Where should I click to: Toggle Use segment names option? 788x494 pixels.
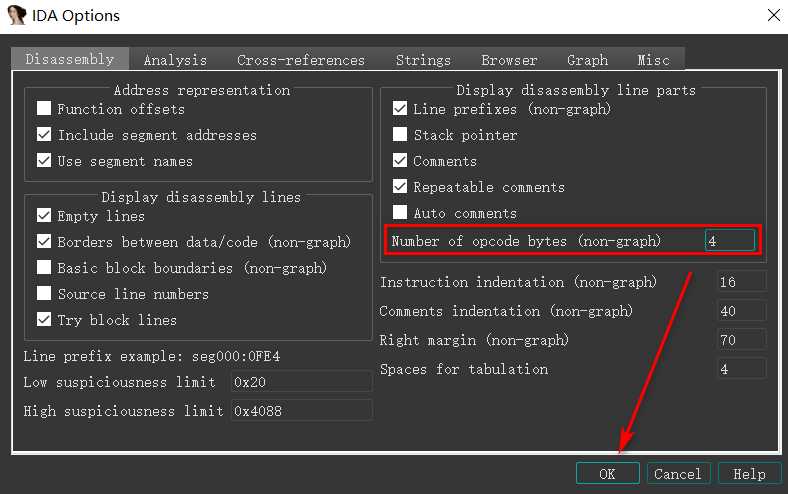click(x=44, y=161)
